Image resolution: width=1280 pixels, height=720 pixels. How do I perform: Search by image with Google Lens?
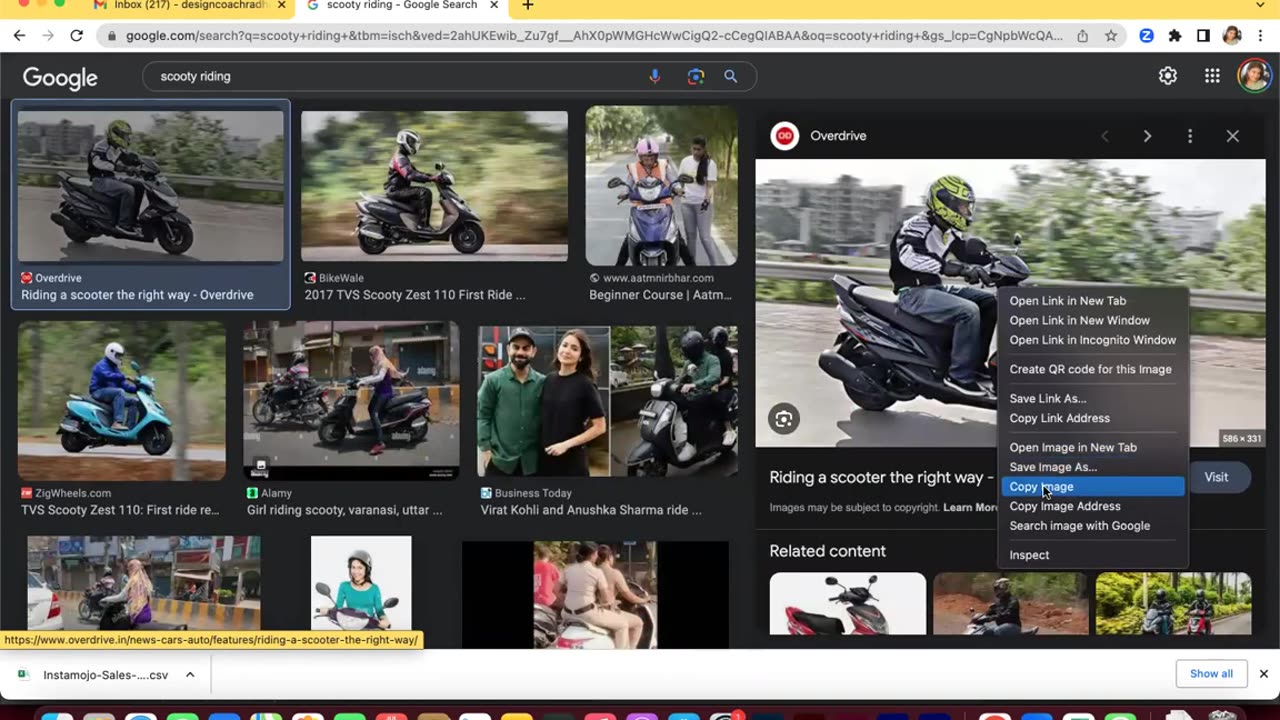coord(696,76)
